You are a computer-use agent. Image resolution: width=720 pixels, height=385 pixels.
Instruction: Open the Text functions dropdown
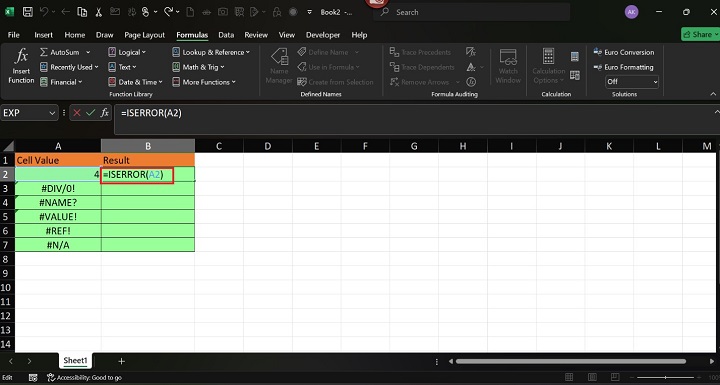122,67
